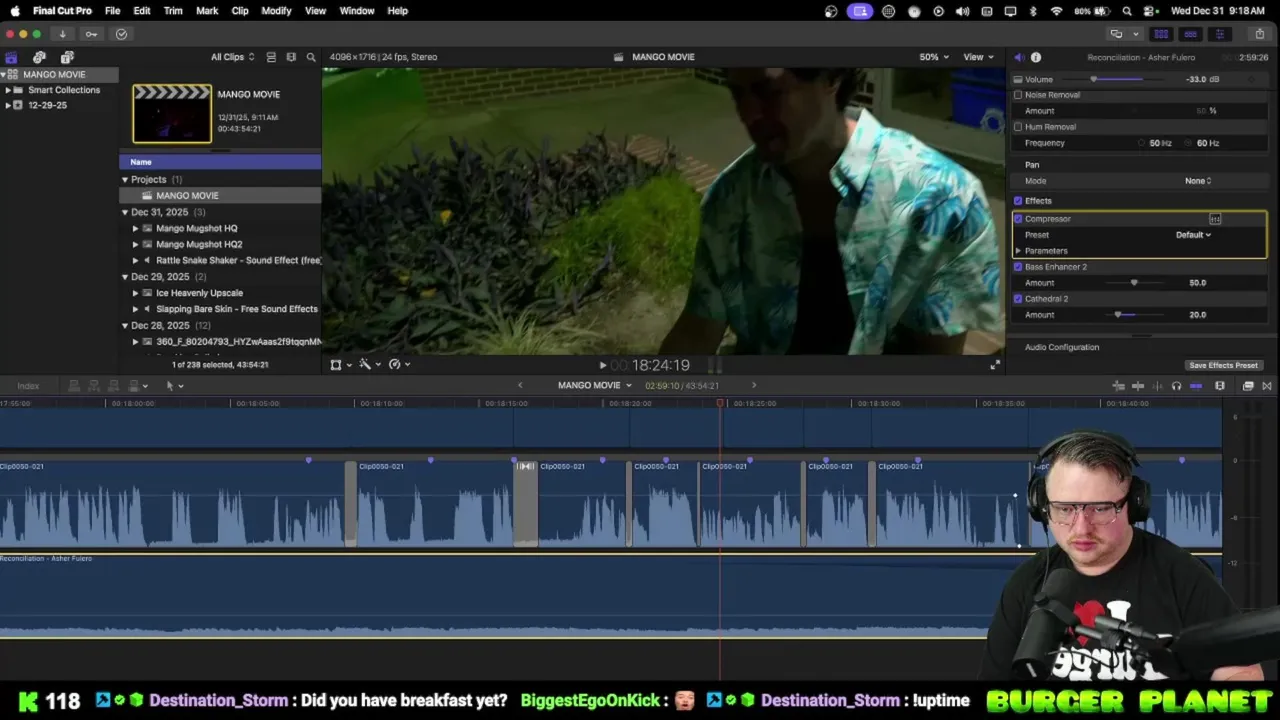This screenshot has width=1280, height=720.
Task: Toggle filmstrip or list clip appearance
Action: (x=271, y=57)
